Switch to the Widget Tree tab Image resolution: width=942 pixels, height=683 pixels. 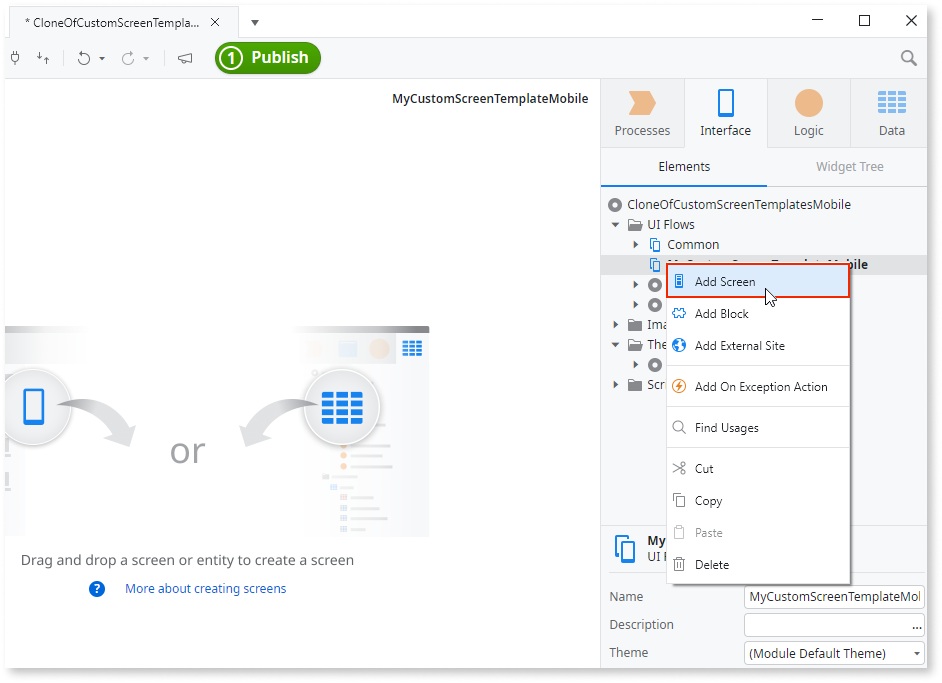[x=848, y=166]
